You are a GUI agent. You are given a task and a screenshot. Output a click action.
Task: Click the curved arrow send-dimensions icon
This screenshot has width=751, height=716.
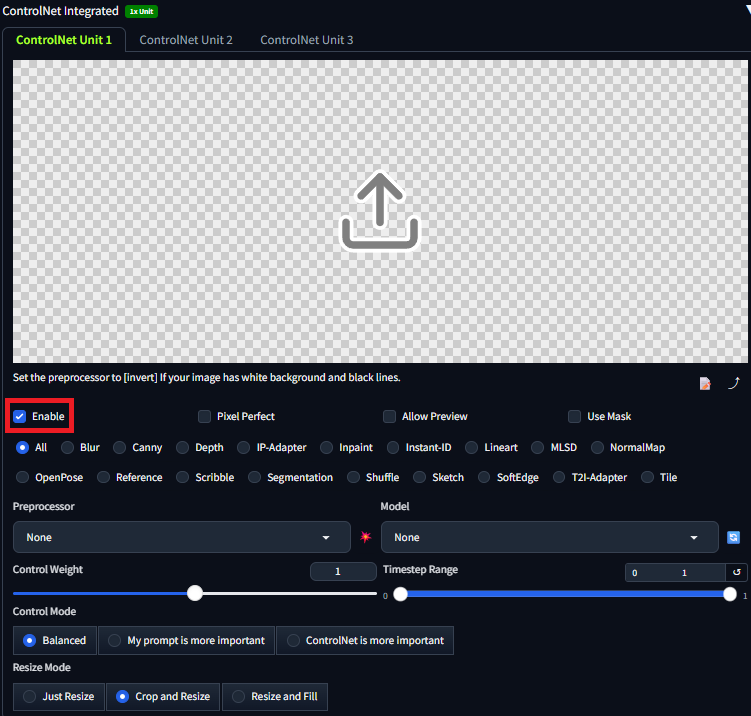tap(733, 383)
